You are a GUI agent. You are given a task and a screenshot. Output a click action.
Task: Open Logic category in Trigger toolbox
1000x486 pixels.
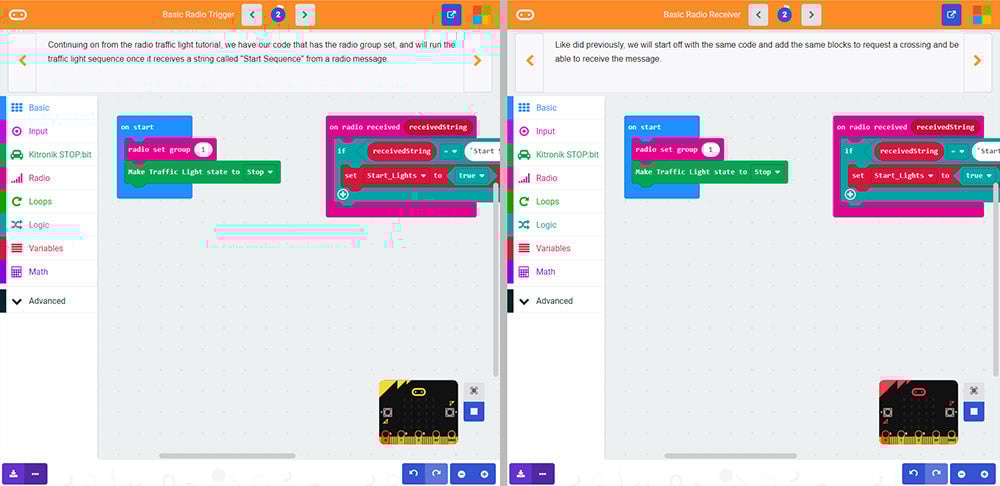click(x=49, y=225)
